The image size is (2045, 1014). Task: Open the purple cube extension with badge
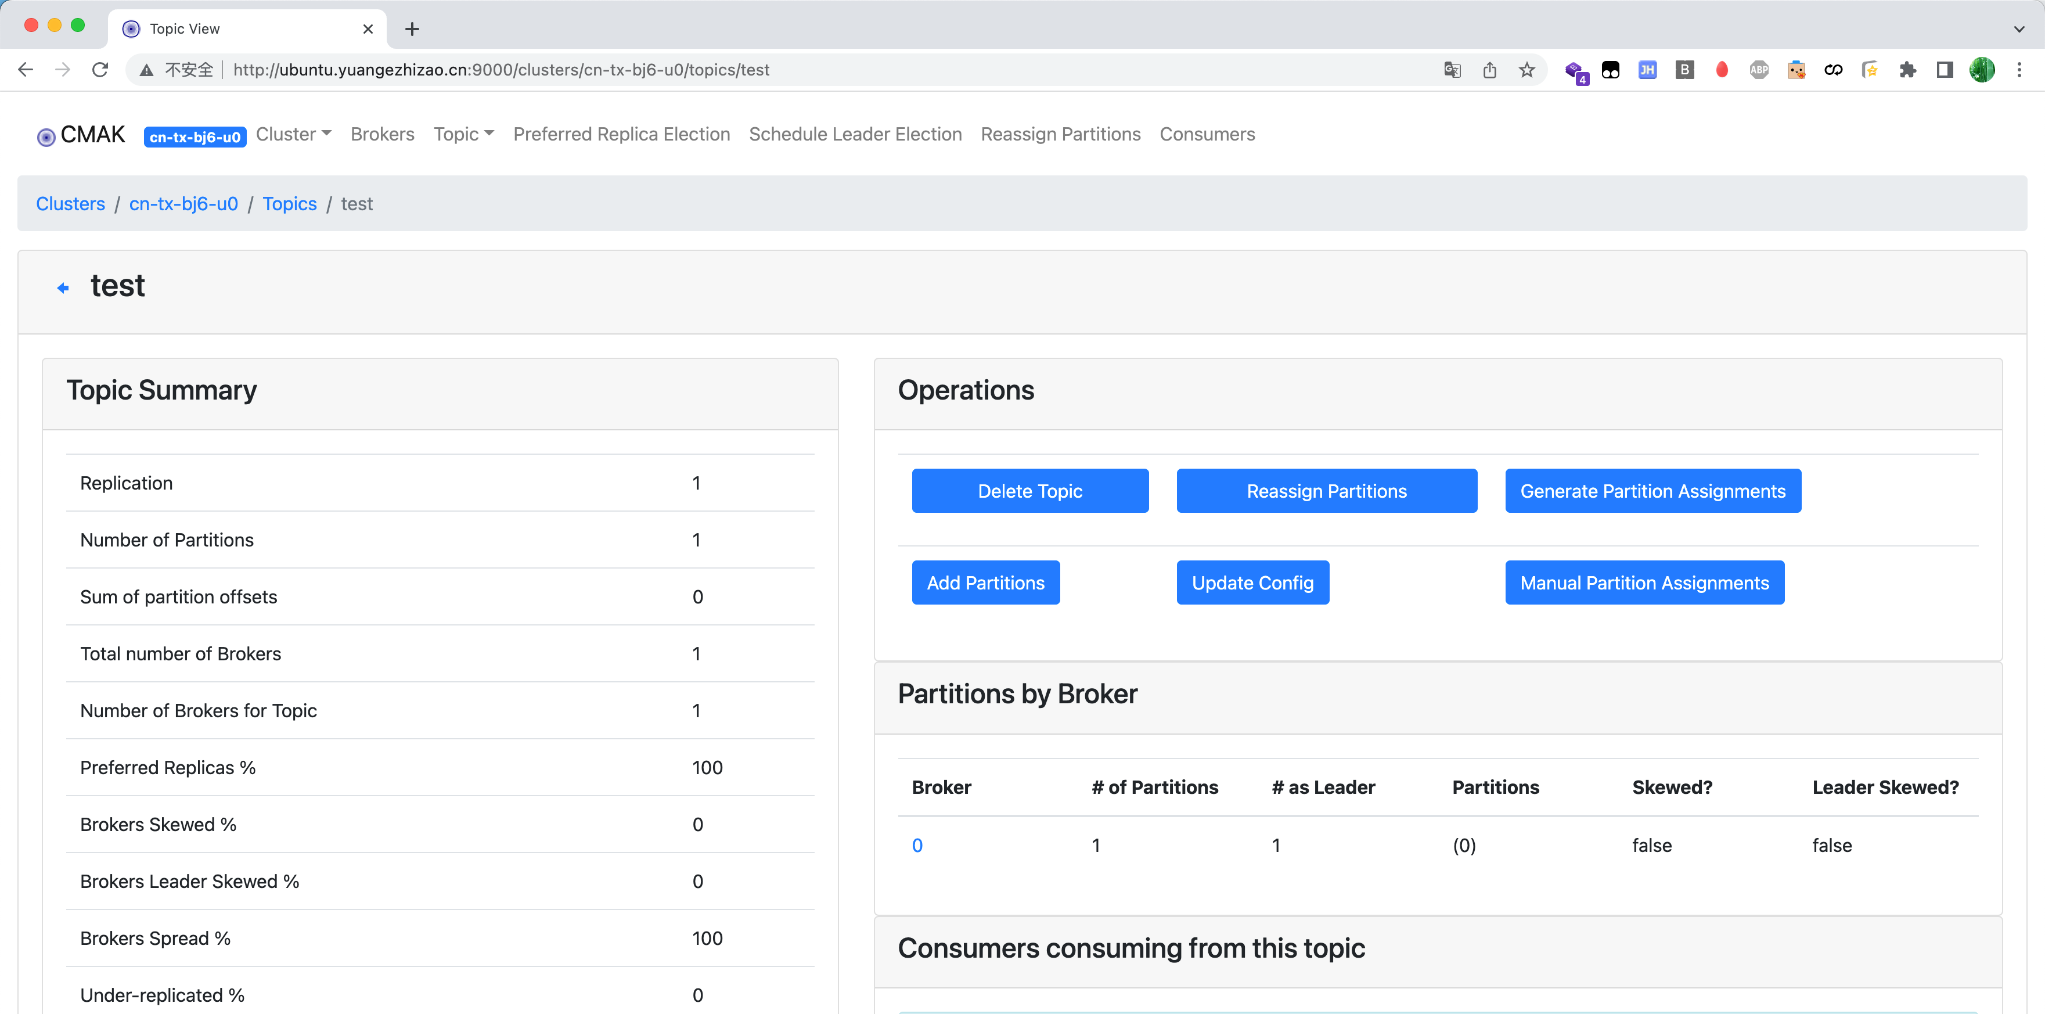pos(1576,71)
